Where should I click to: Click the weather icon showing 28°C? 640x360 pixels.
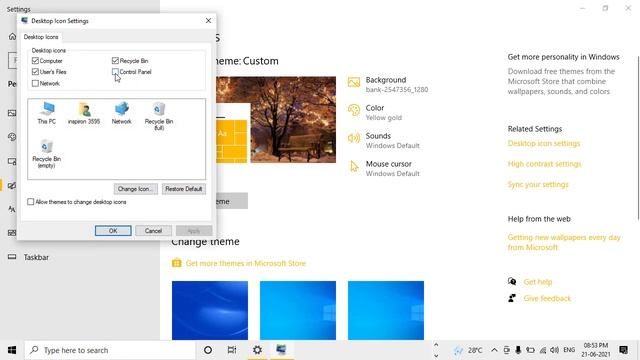458,350
